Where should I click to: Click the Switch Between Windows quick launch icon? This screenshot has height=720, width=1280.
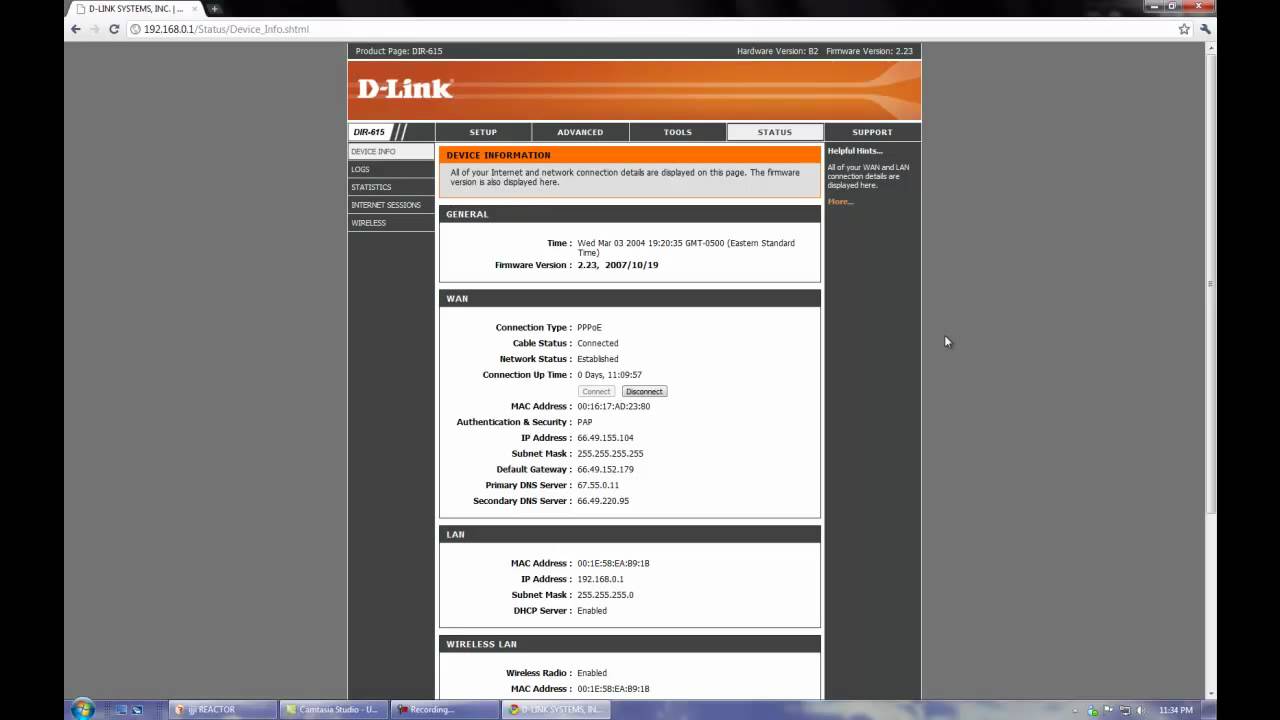point(138,710)
